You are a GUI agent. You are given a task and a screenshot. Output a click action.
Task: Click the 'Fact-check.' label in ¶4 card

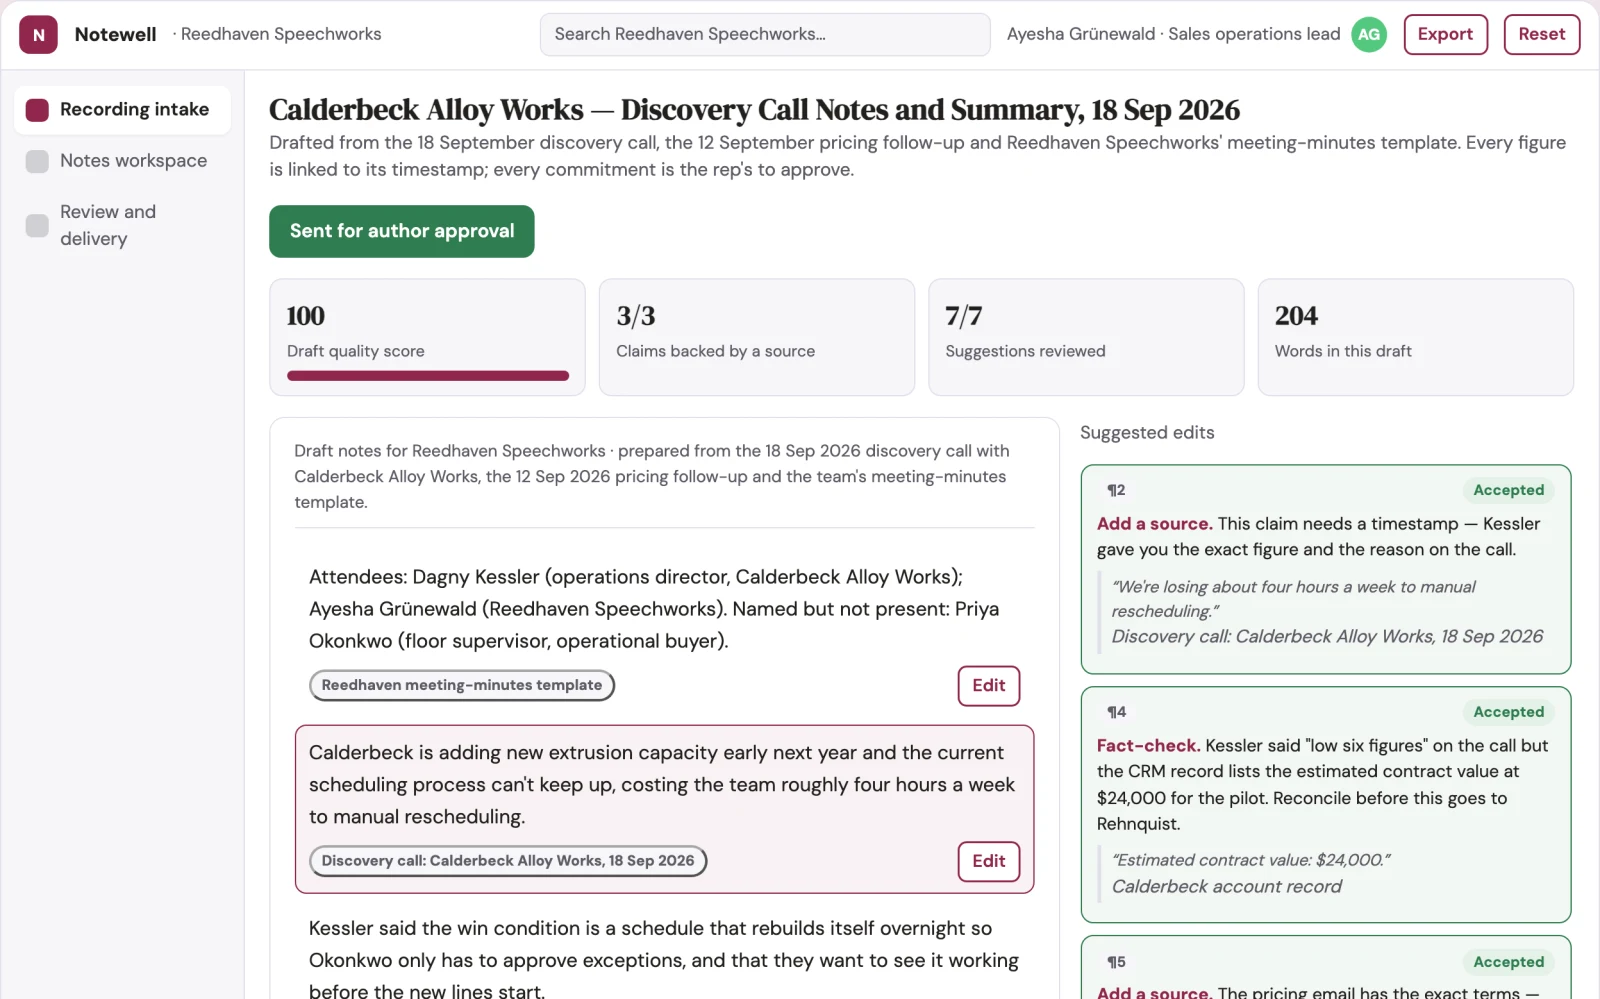1148,746
